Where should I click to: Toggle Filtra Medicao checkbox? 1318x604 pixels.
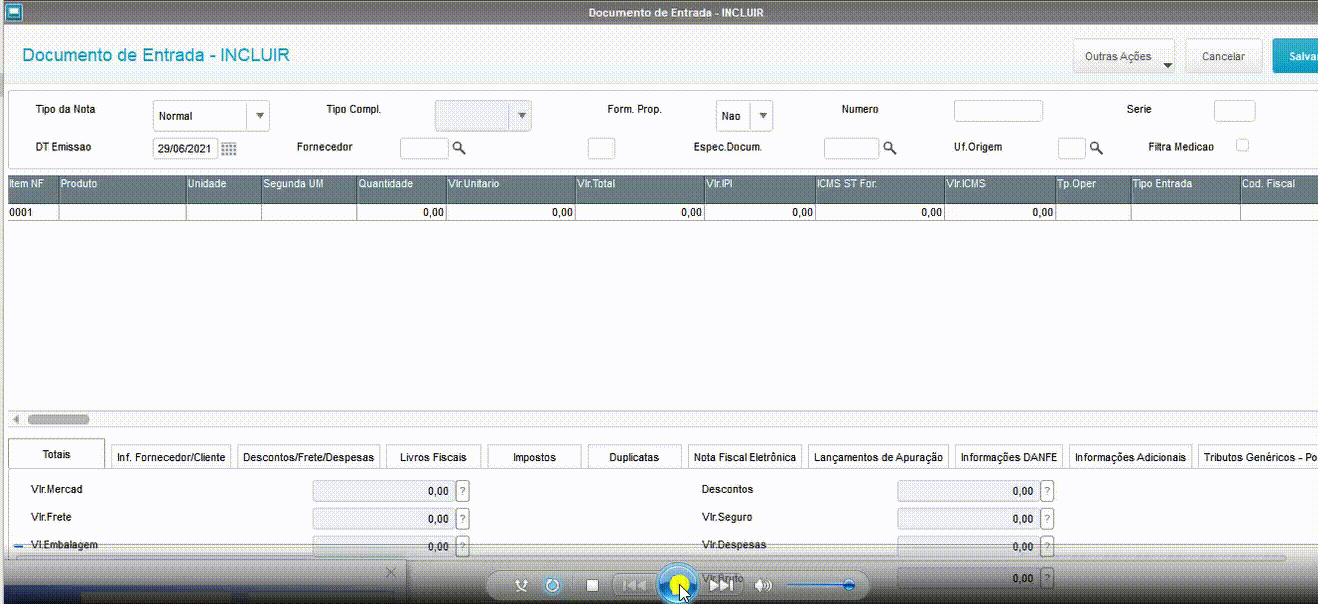coord(1242,145)
